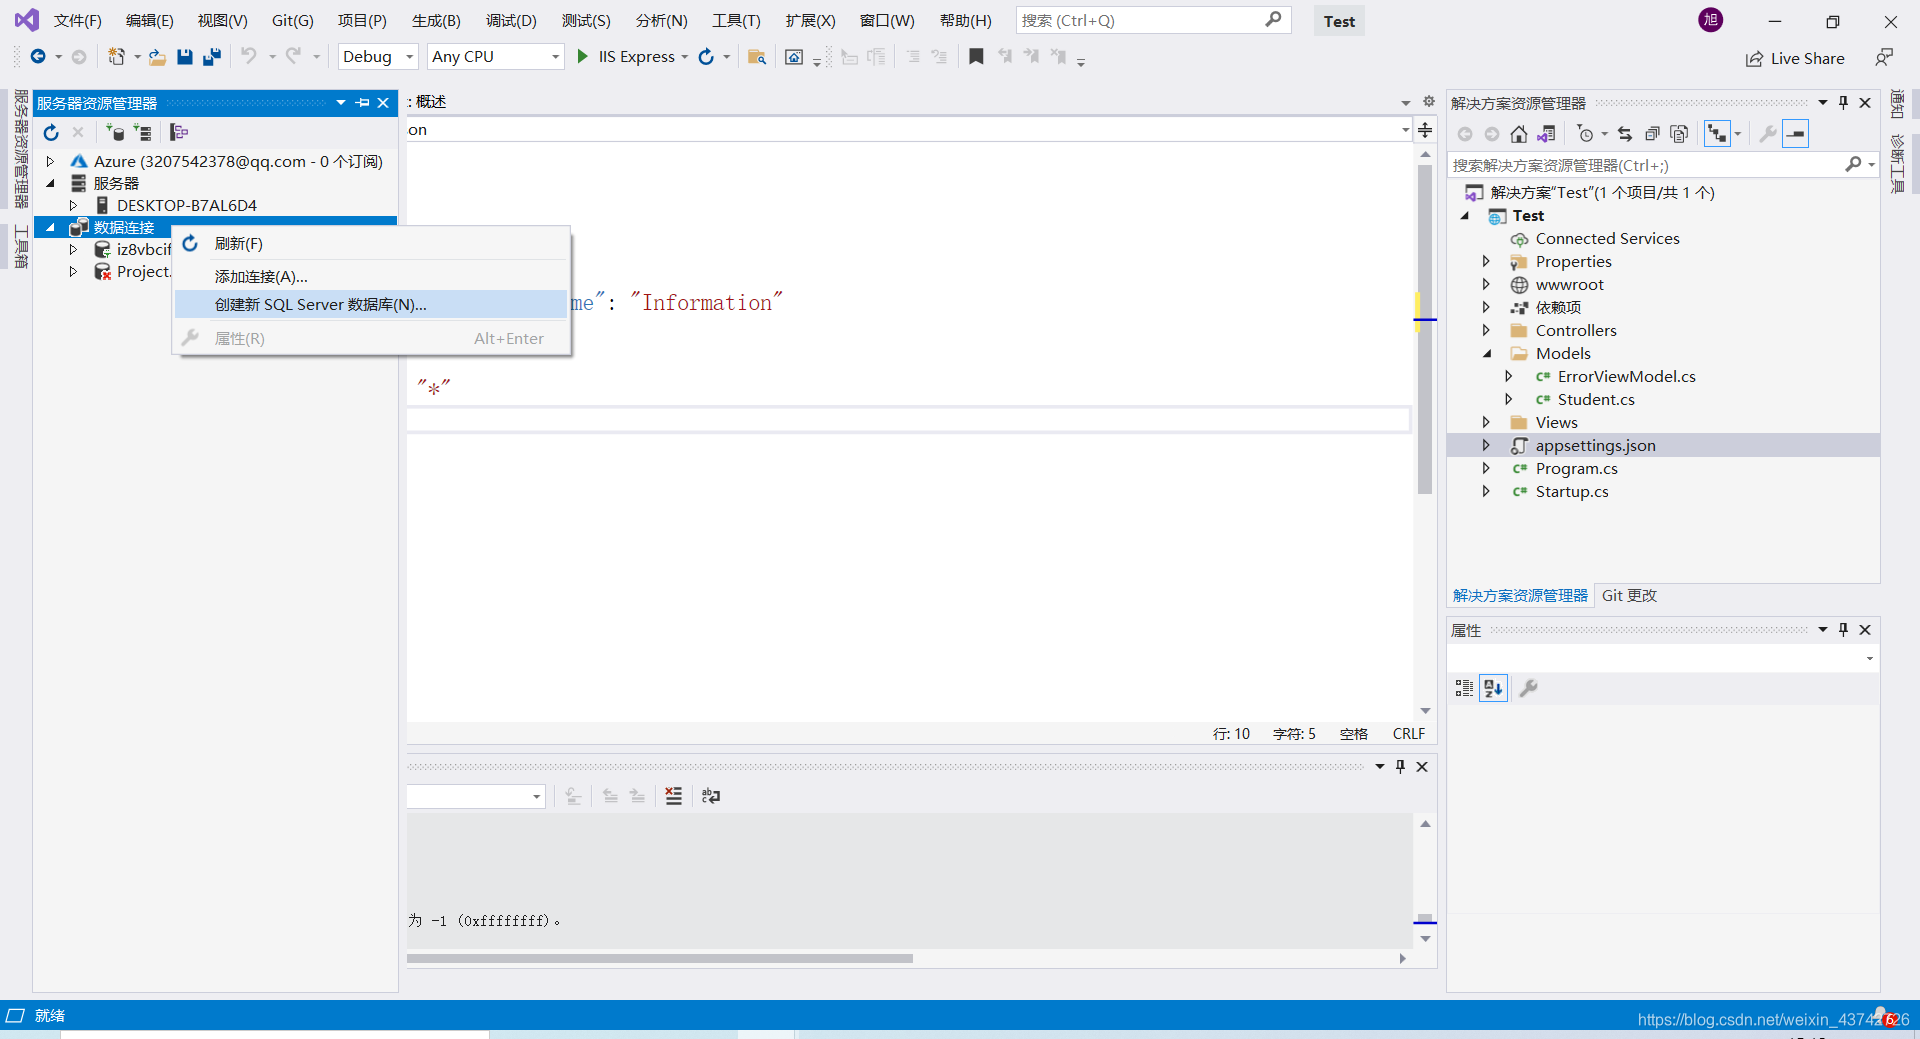Open the File (文件) menu
This screenshot has height=1039, width=1920.
(77, 20)
